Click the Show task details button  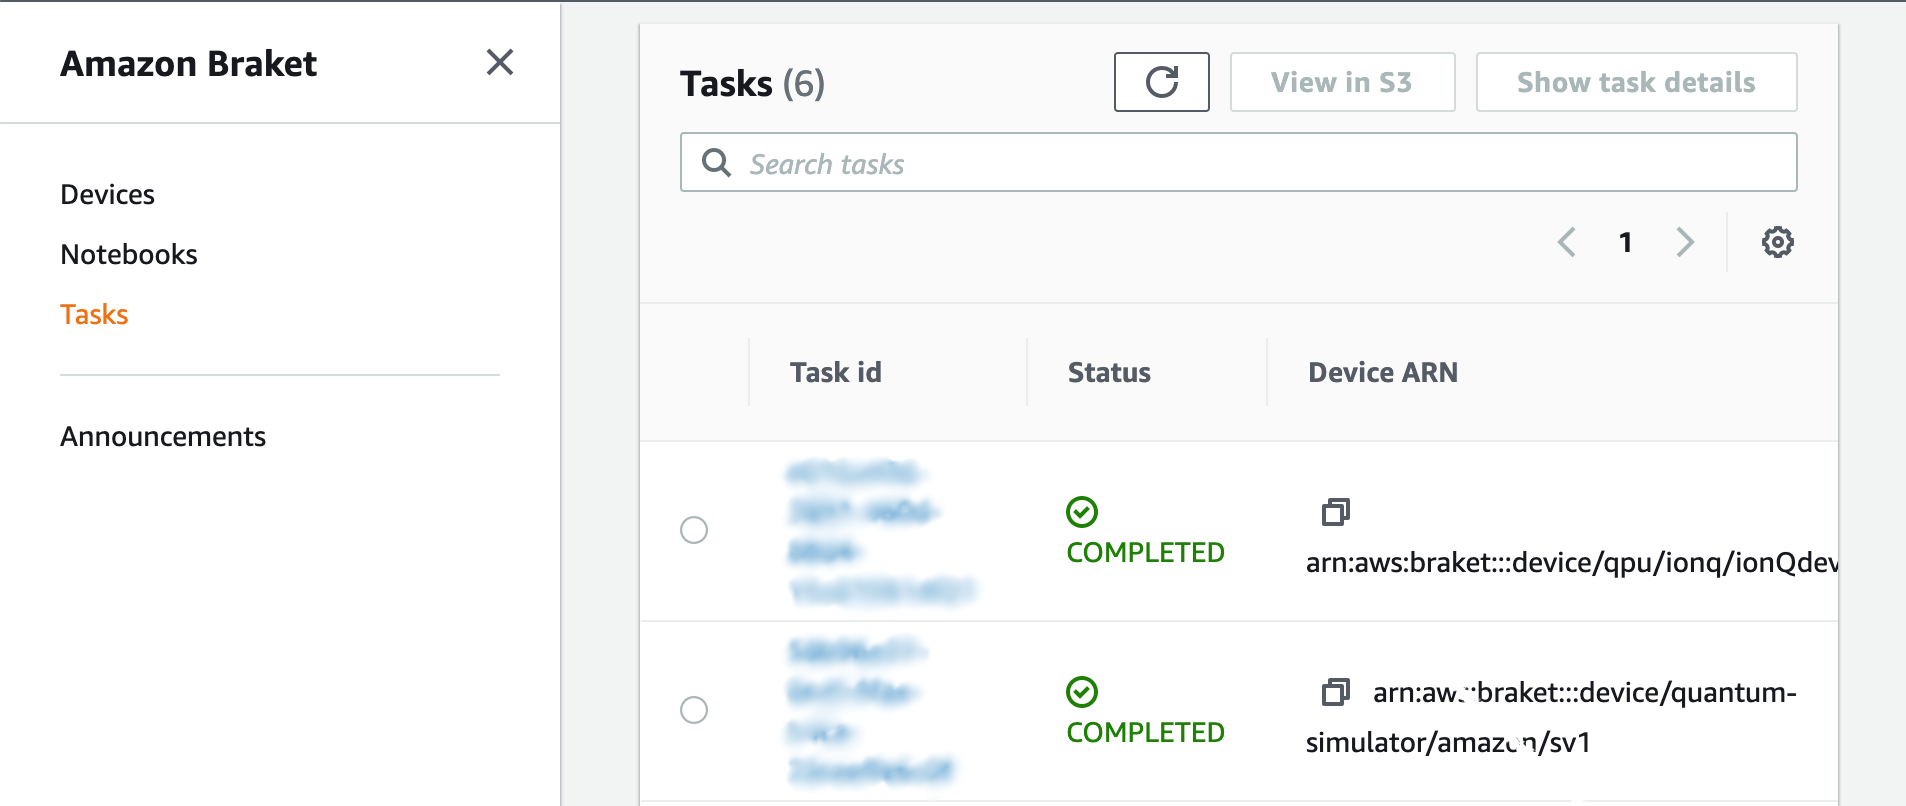[1636, 82]
